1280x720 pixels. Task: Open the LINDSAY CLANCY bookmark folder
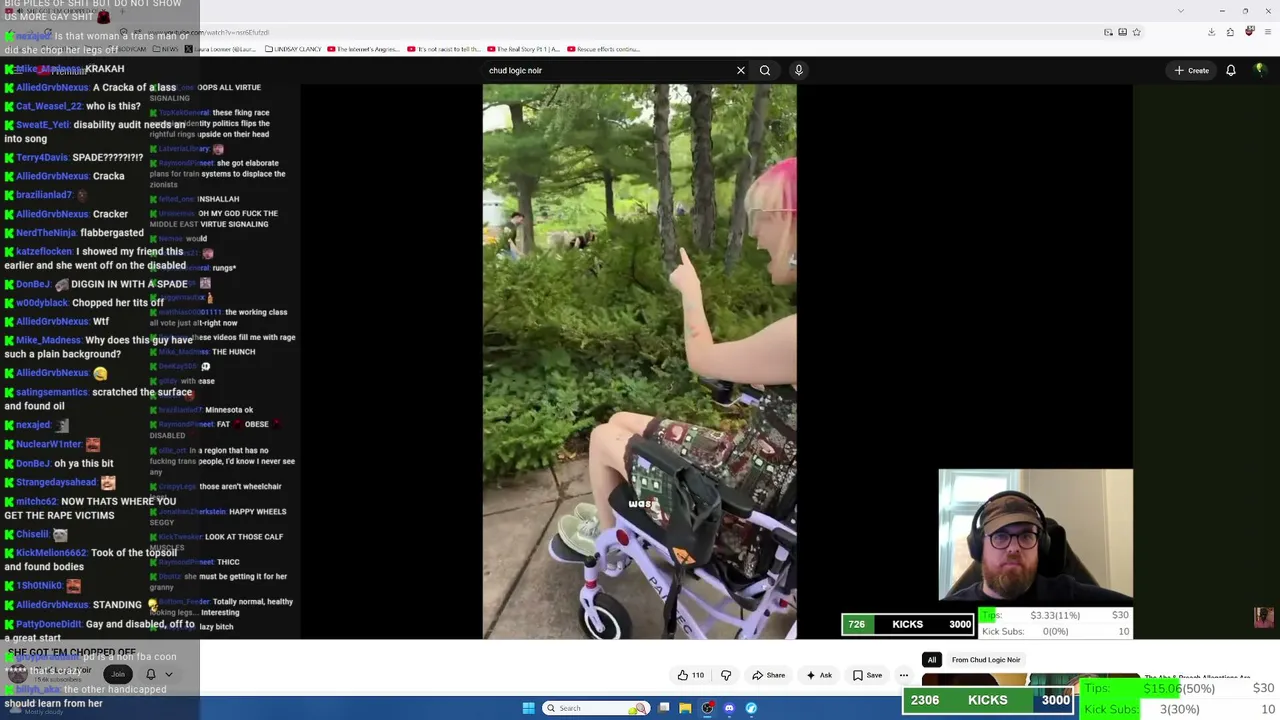(x=295, y=49)
